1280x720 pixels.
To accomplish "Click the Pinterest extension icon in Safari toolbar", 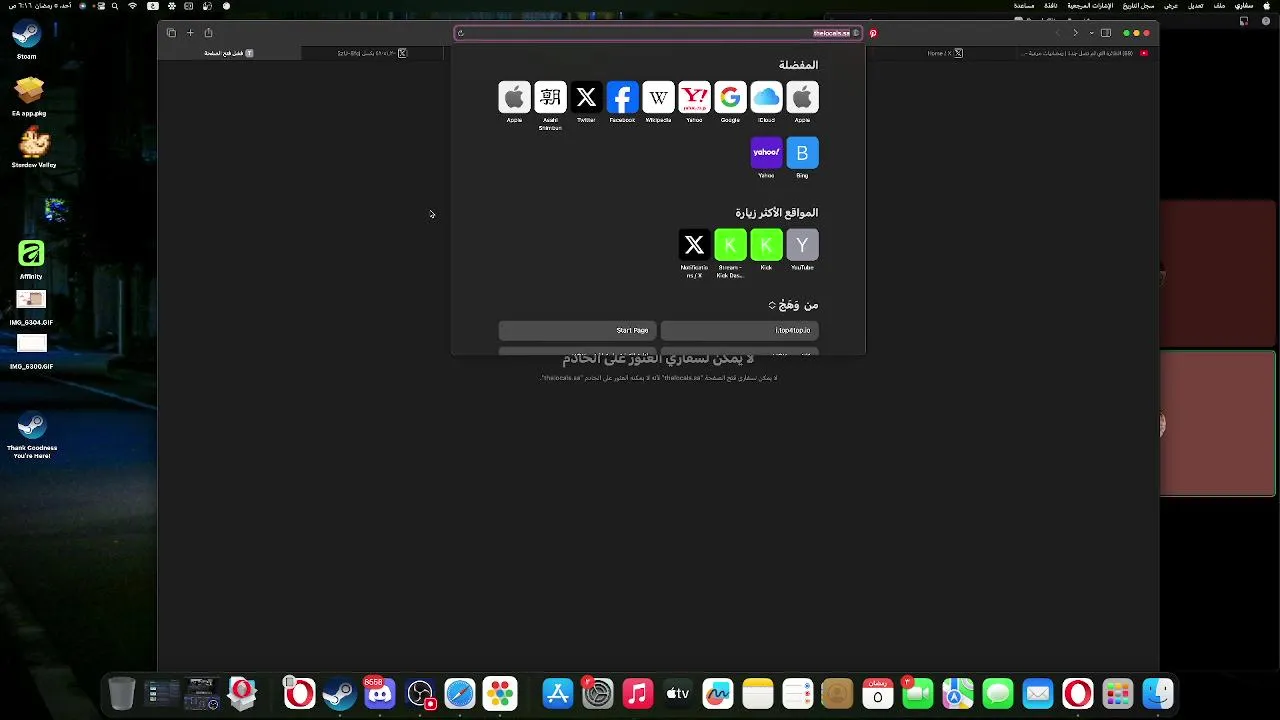I will pos(873,33).
